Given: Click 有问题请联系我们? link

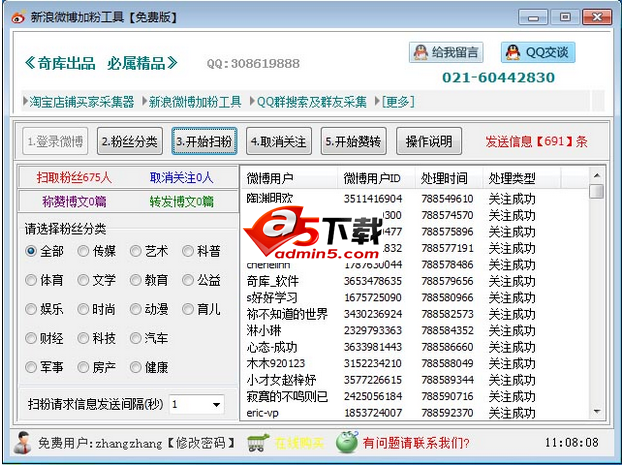Looking at the screenshot, I should (x=416, y=443).
